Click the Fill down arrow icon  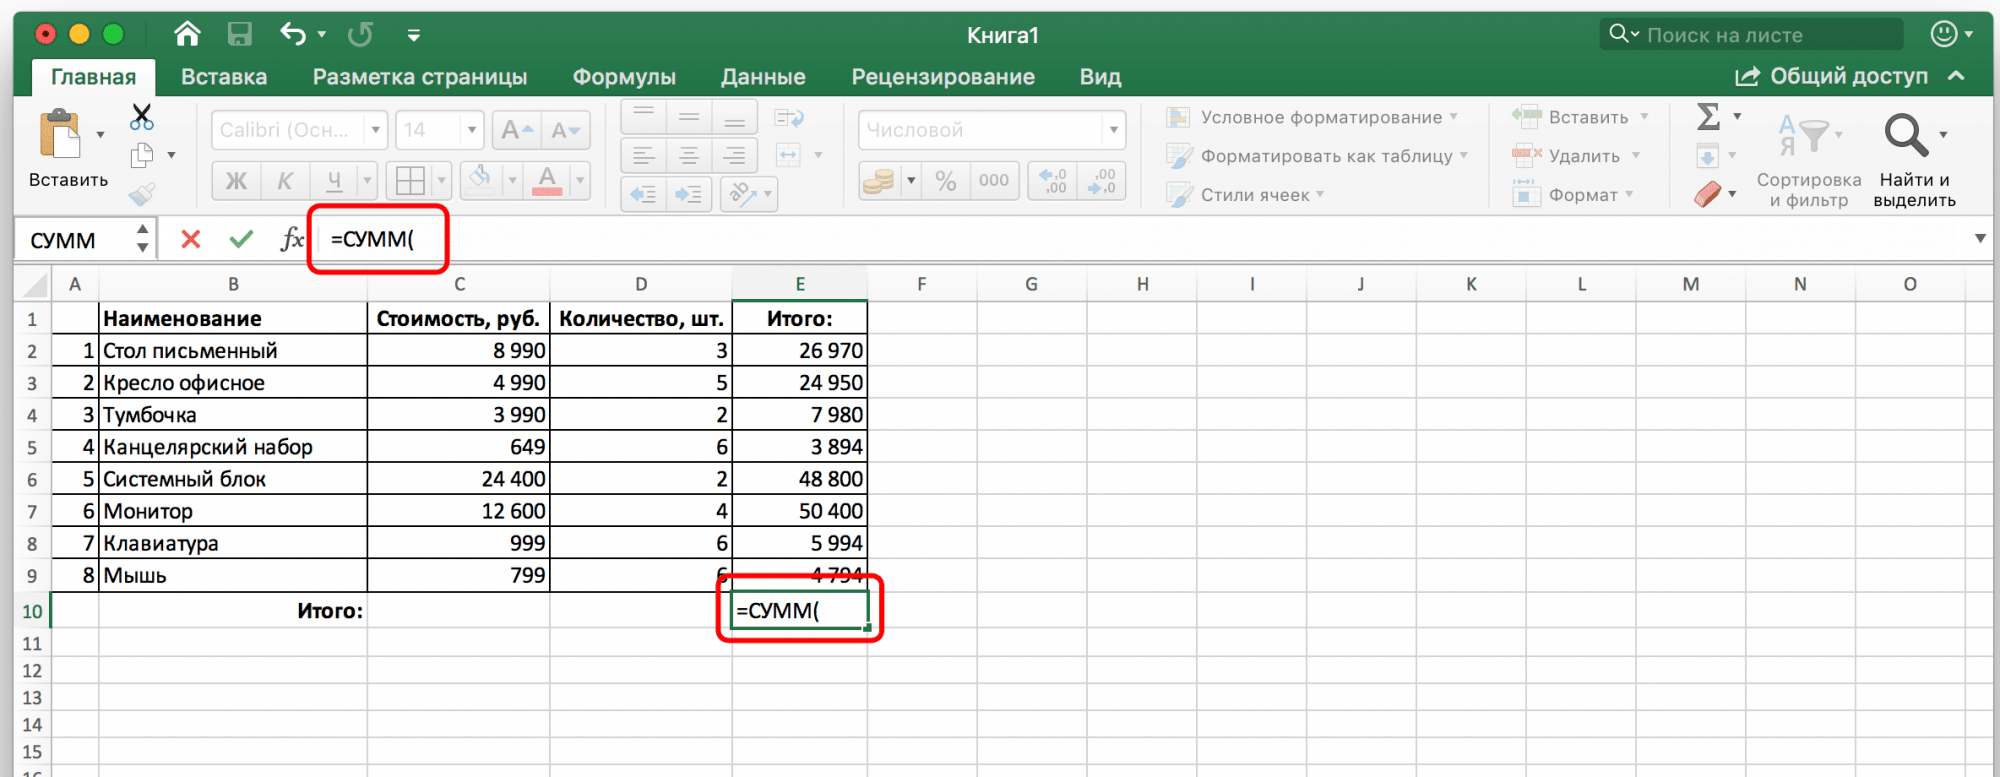[x=1708, y=156]
